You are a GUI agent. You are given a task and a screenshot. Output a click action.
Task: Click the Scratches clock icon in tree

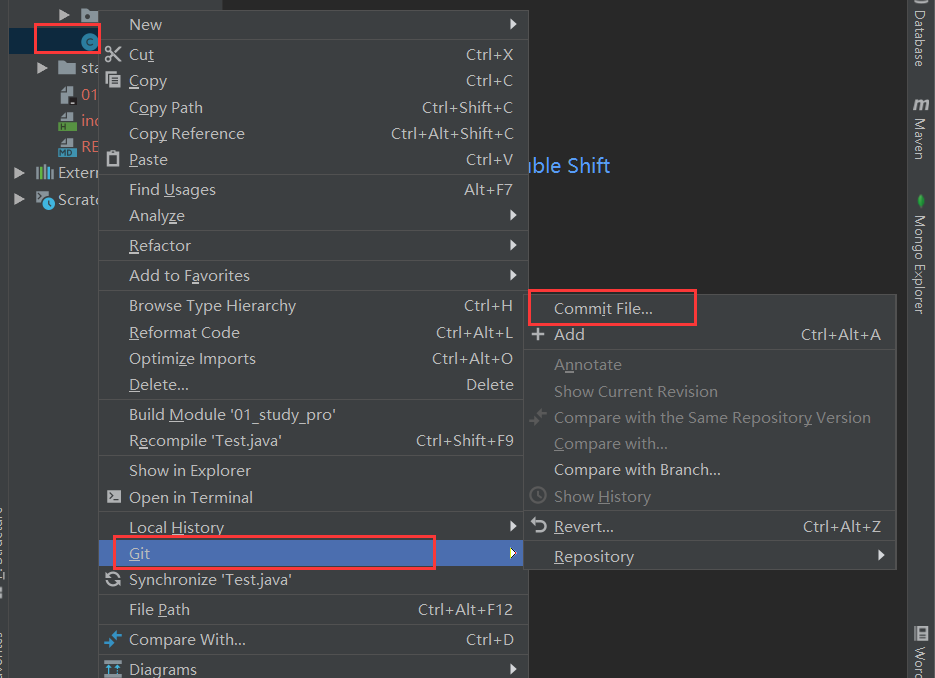point(45,200)
